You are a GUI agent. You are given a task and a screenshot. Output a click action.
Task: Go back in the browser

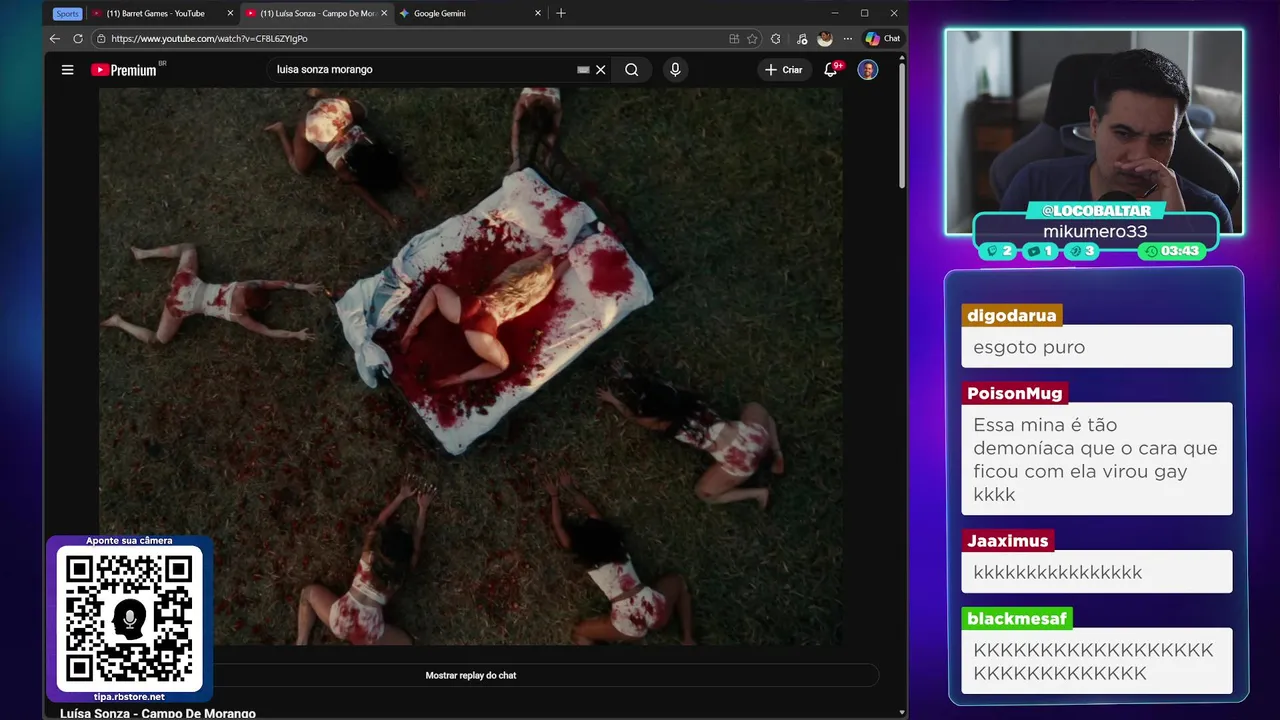point(55,39)
